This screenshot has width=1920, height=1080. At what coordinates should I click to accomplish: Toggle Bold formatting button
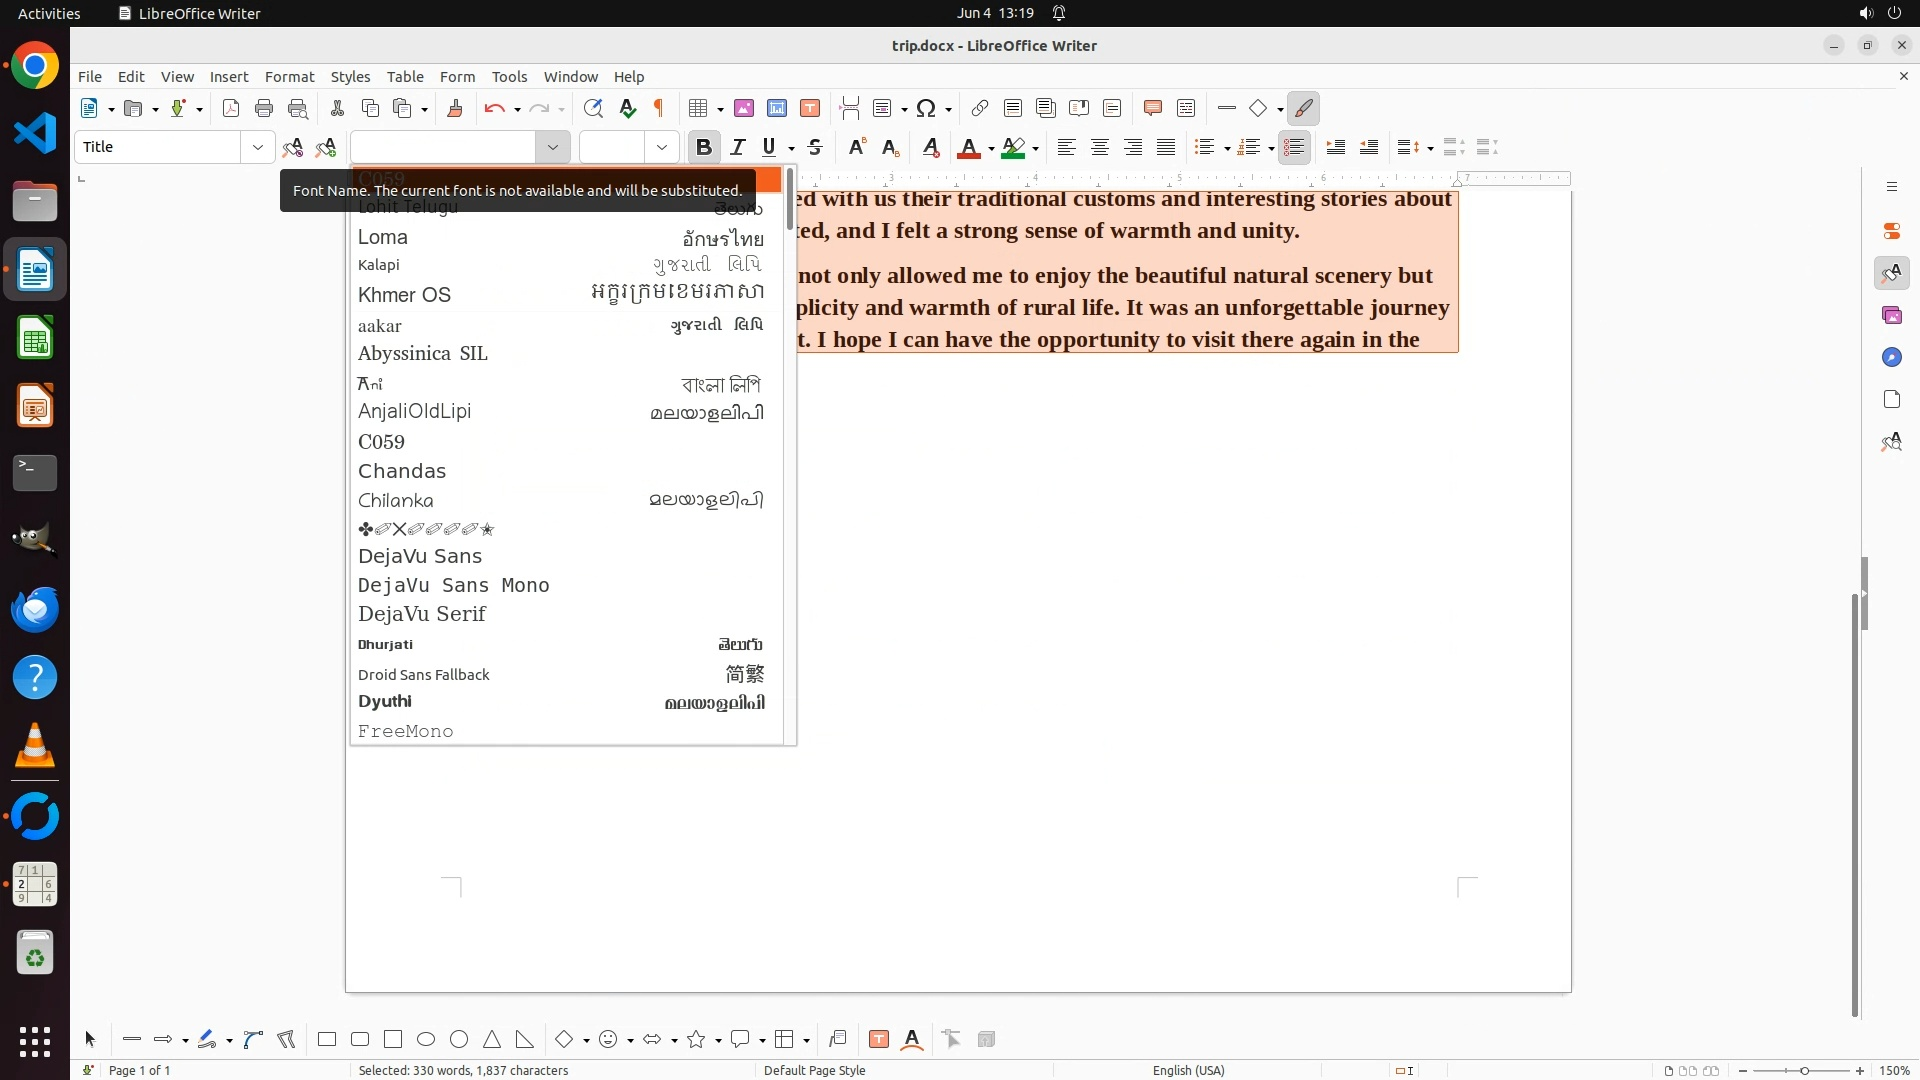703,147
